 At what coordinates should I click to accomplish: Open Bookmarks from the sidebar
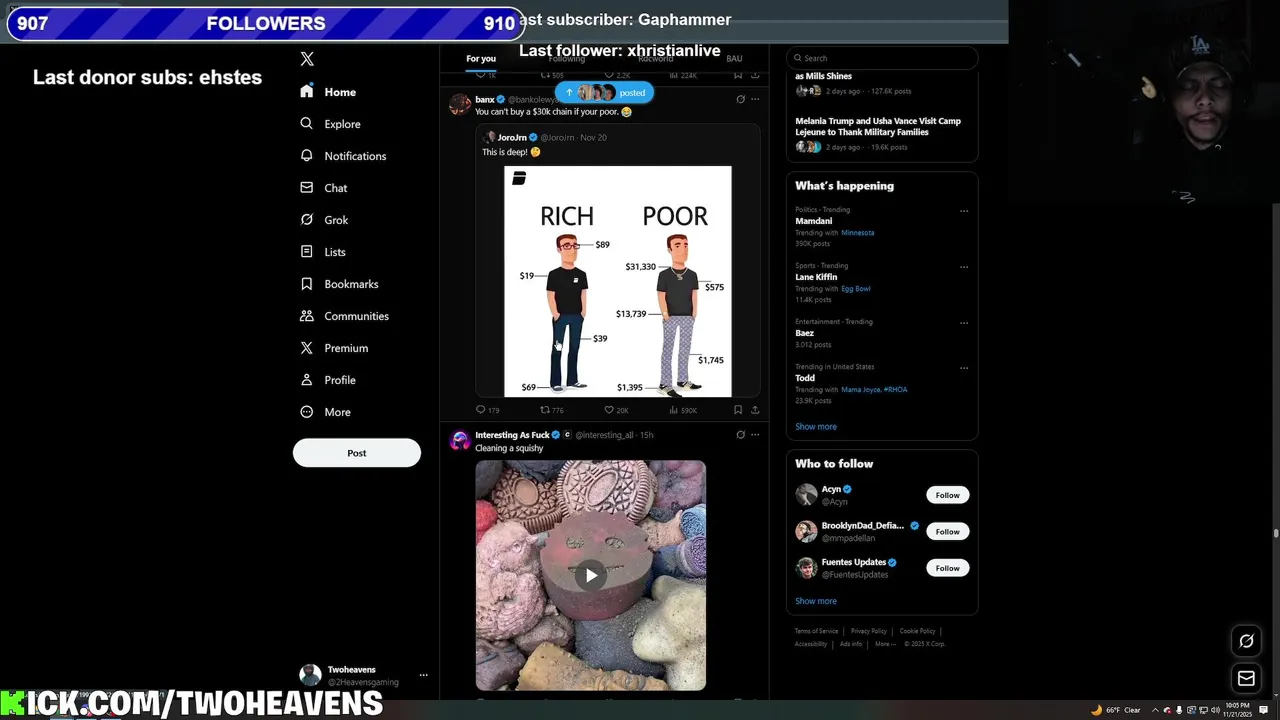(339, 284)
